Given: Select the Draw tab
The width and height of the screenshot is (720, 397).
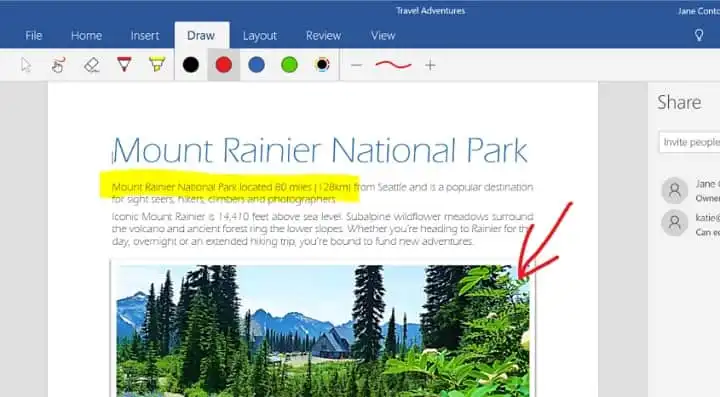Looking at the screenshot, I should [201, 35].
